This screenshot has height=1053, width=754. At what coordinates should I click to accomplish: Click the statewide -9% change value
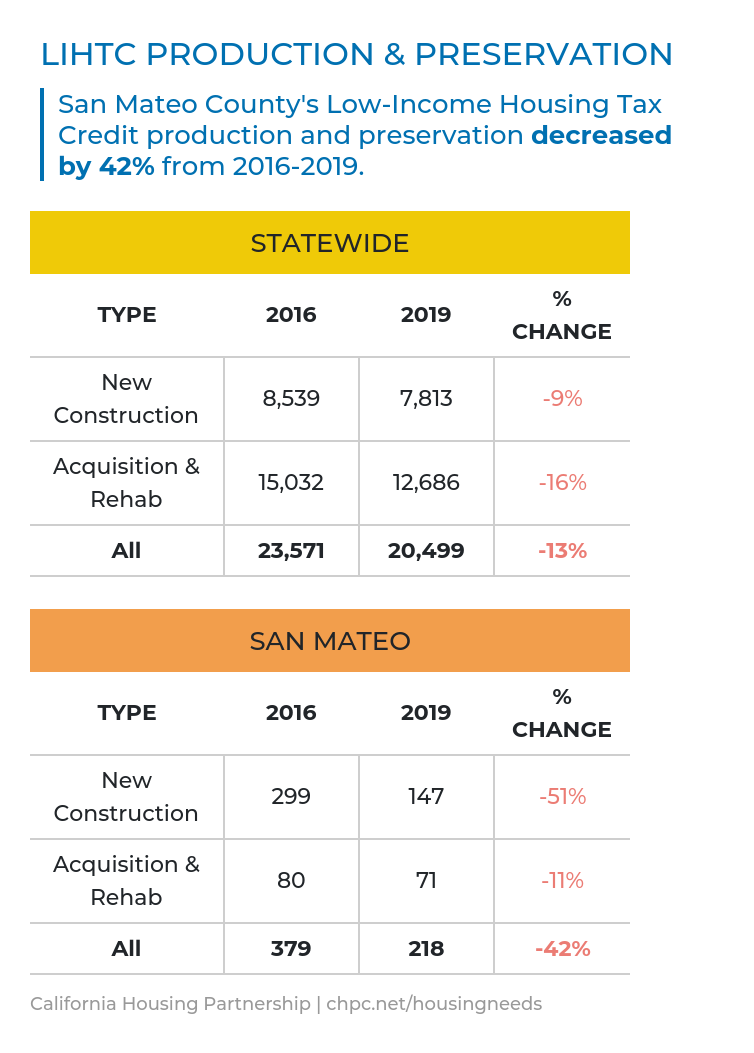pyautogui.click(x=562, y=399)
